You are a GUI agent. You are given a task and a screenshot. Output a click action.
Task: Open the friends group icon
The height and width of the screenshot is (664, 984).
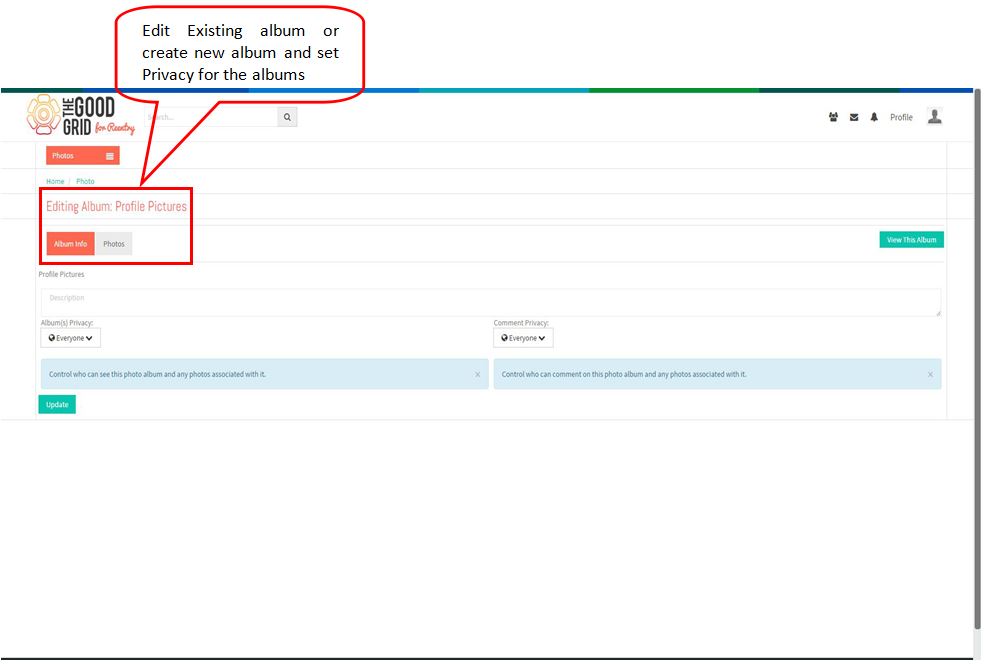(833, 117)
